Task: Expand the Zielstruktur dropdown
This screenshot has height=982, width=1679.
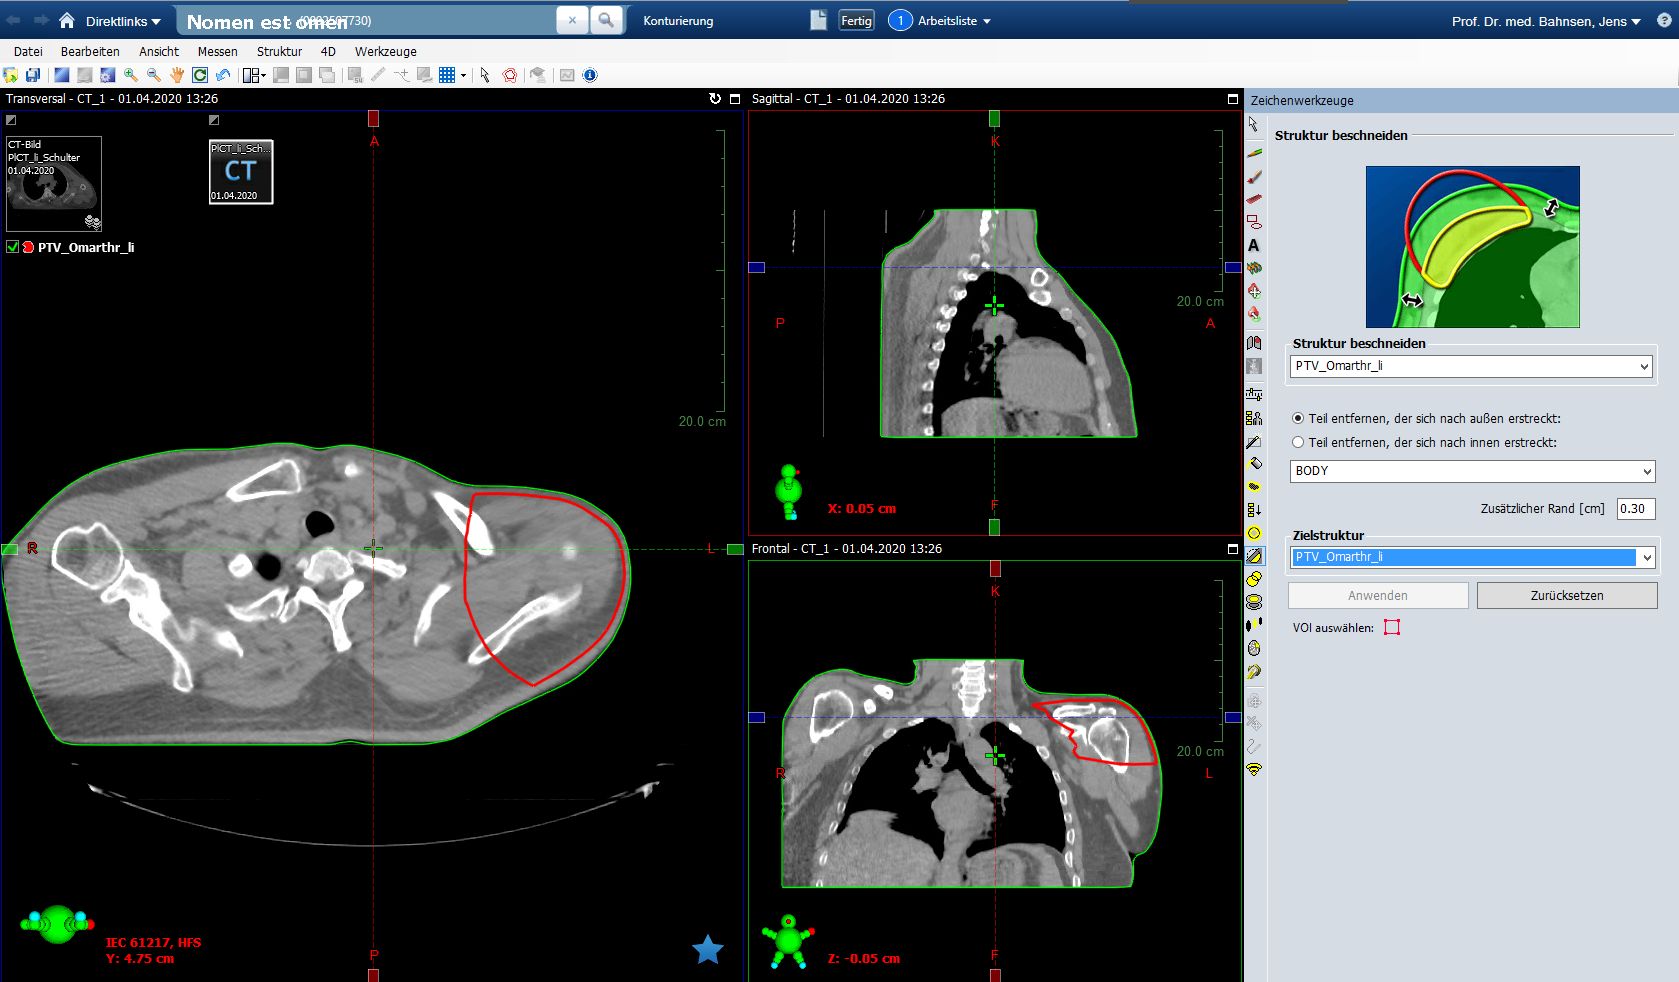Action: coord(1646,558)
